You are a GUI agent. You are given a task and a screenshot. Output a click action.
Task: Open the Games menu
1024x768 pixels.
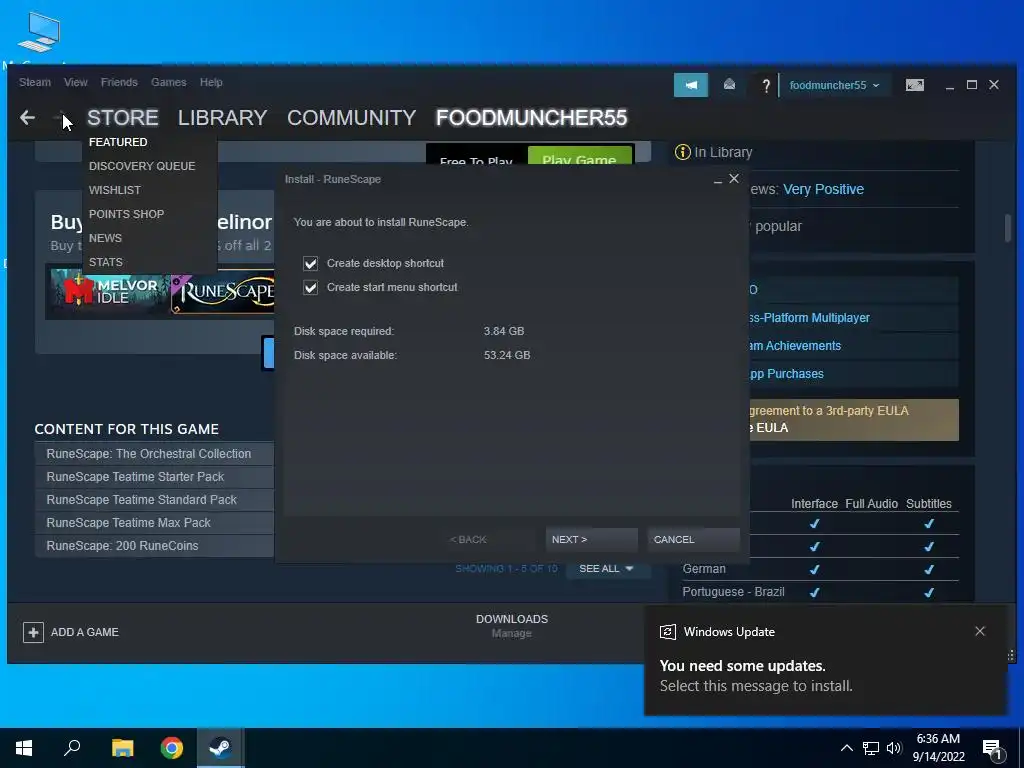coord(168,82)
